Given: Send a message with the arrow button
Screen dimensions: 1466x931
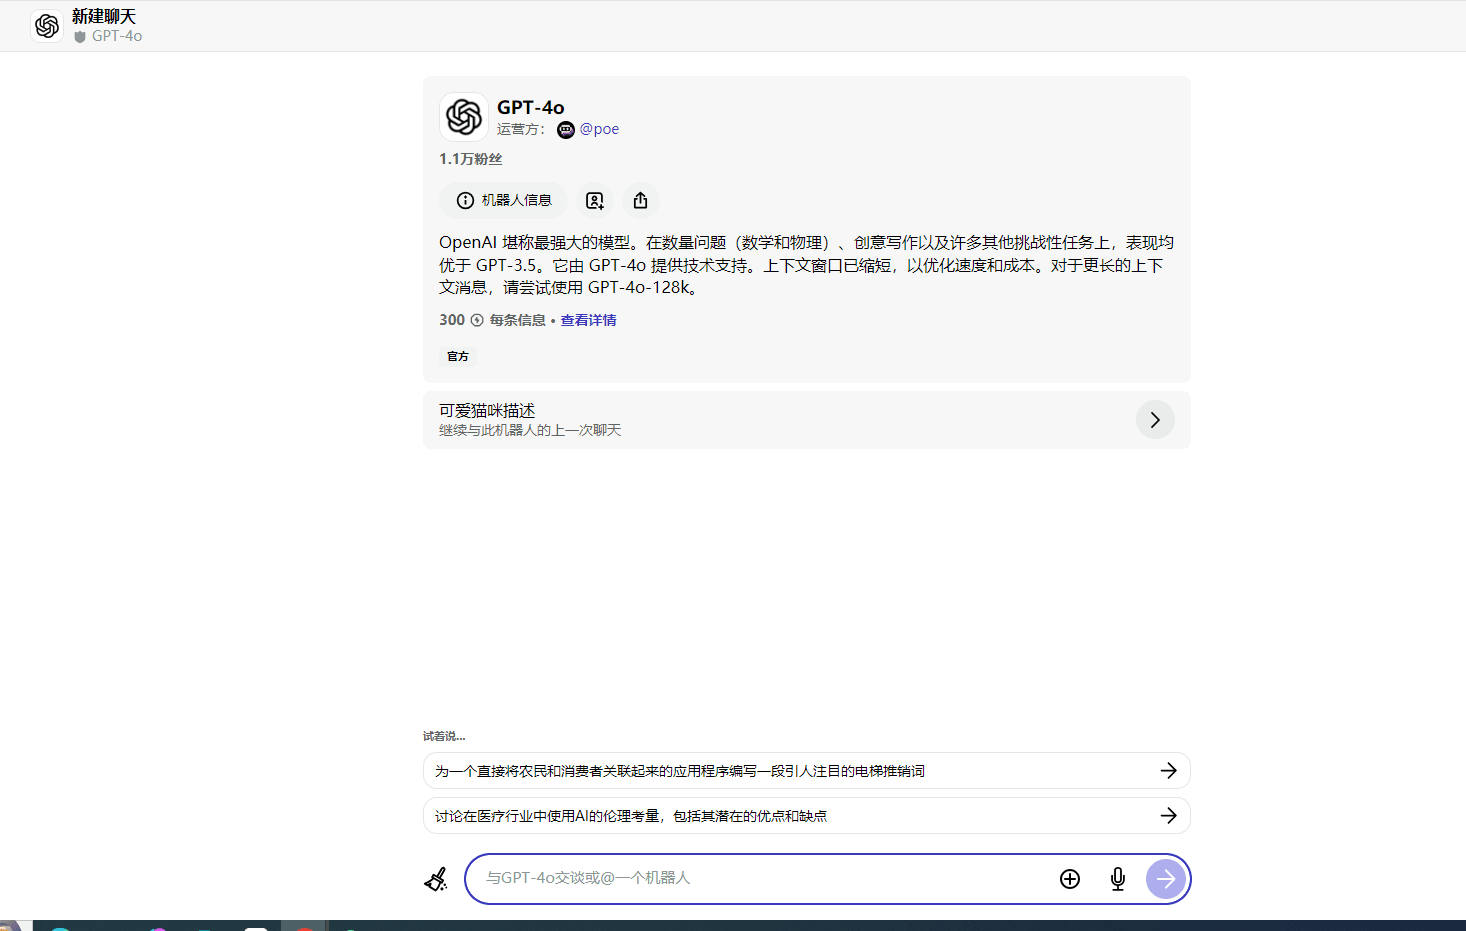Looking at the screenshot, I should [1165, 879].
